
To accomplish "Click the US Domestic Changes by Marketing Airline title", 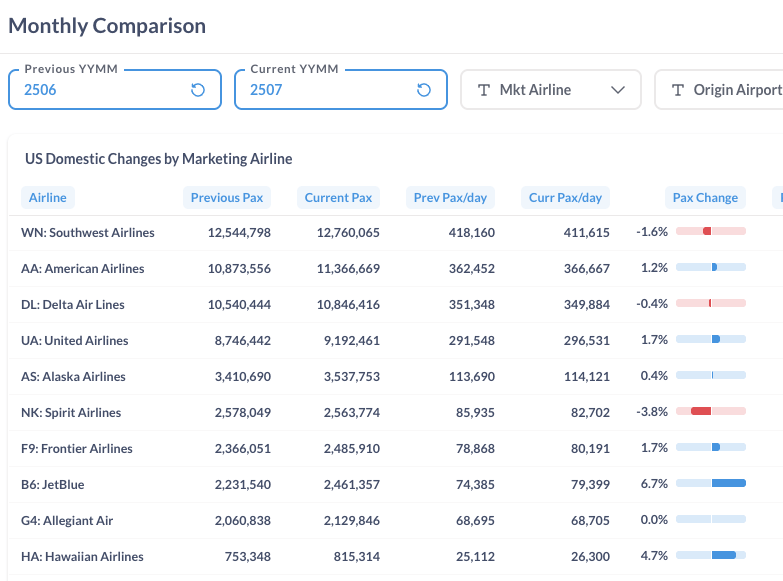I will pos(159,159).
